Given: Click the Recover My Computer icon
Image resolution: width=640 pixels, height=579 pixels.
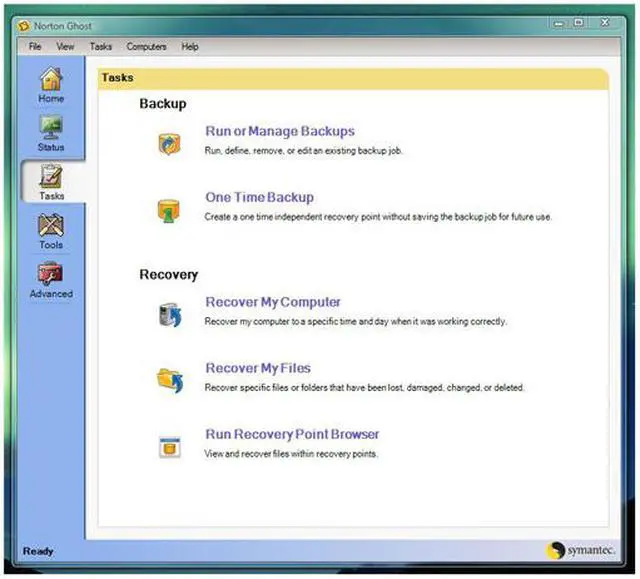Looking at the screenshot, I should click(x=170, y=315).
